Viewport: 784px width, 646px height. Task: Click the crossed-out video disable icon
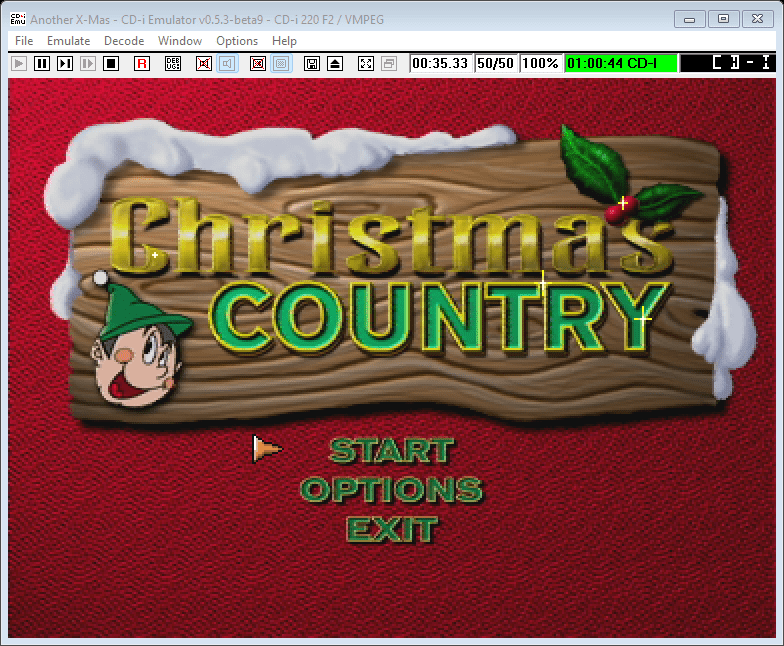tap(204, 63)
